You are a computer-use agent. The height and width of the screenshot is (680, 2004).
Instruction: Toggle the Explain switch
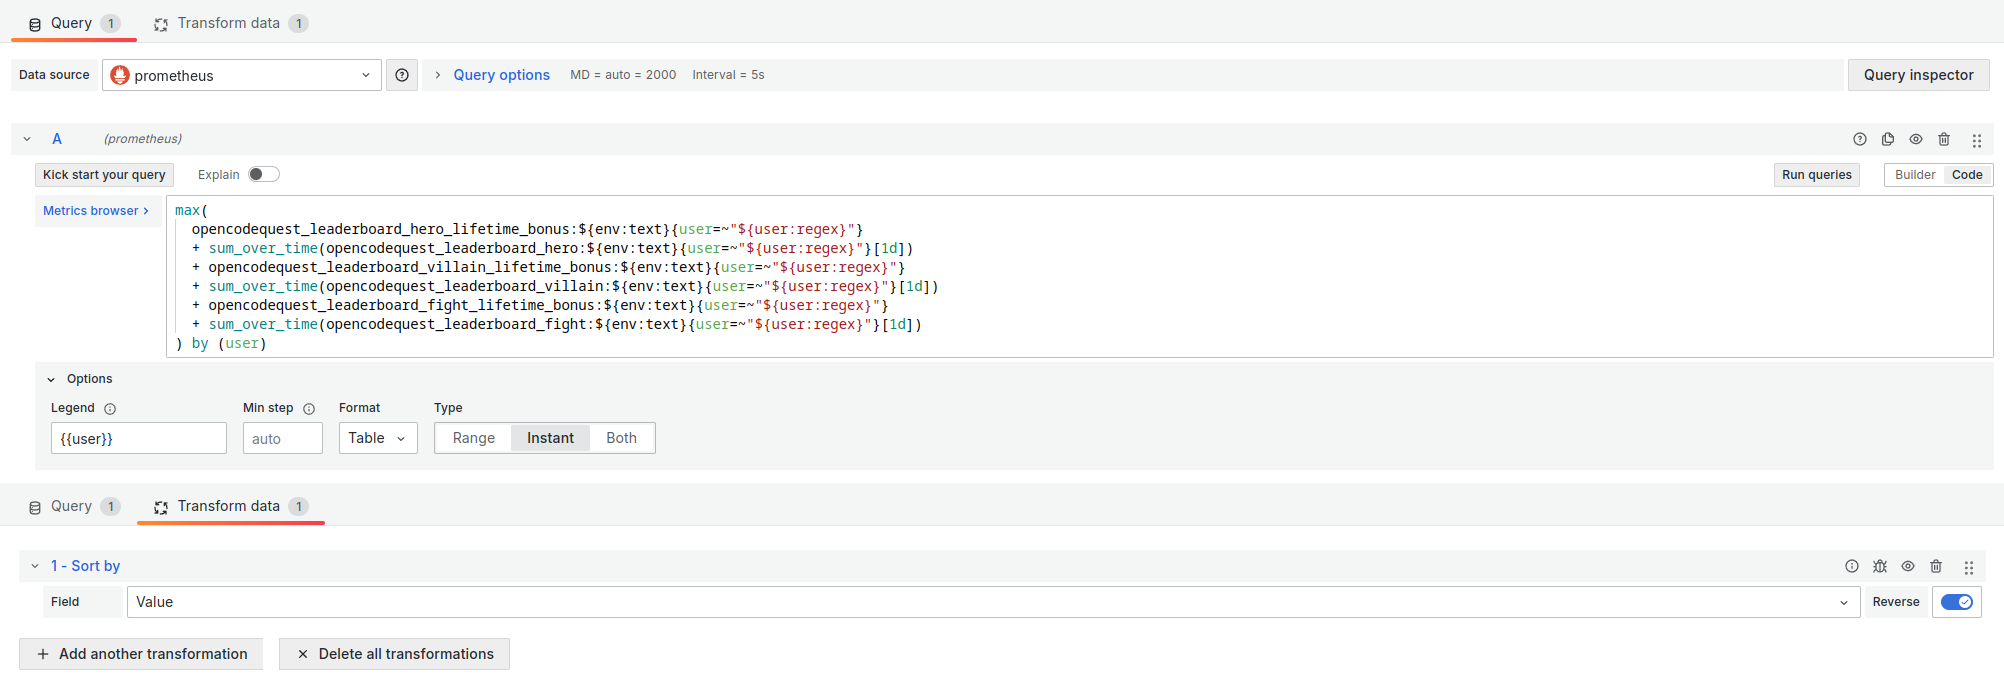click(x=264, y=174)
